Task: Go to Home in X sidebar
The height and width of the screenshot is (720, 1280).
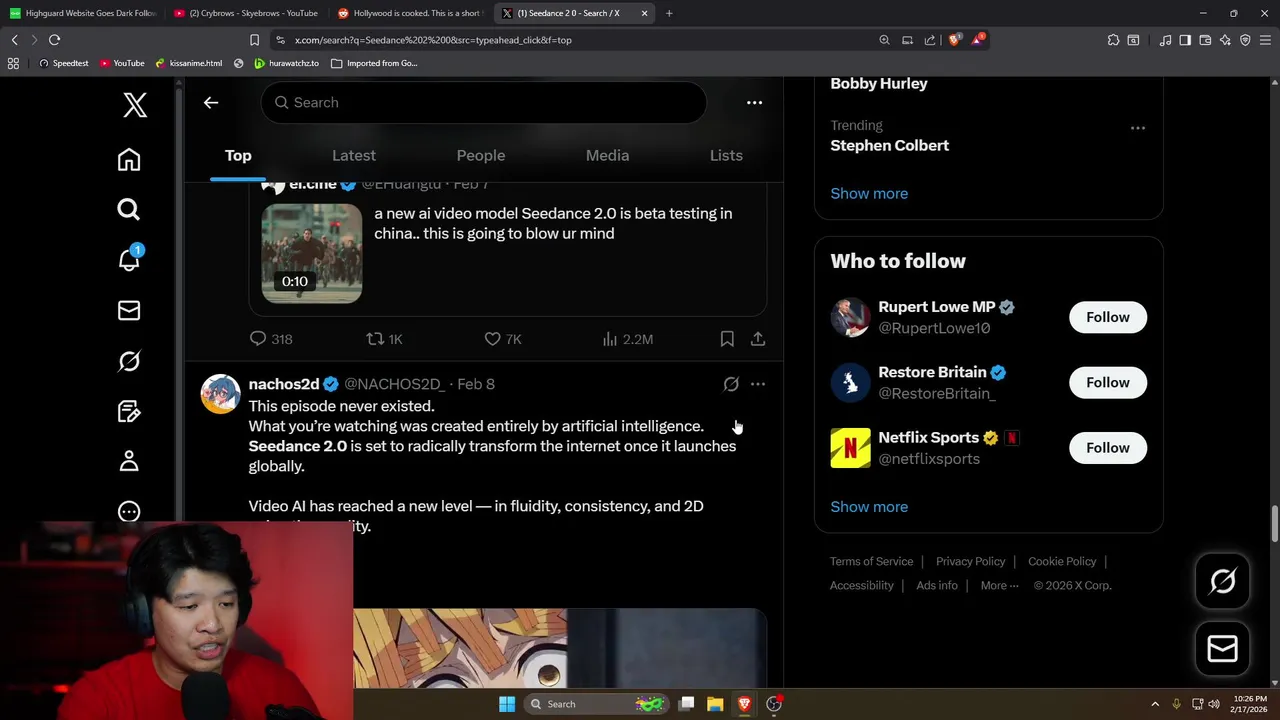Action: (x=129, y=160)
